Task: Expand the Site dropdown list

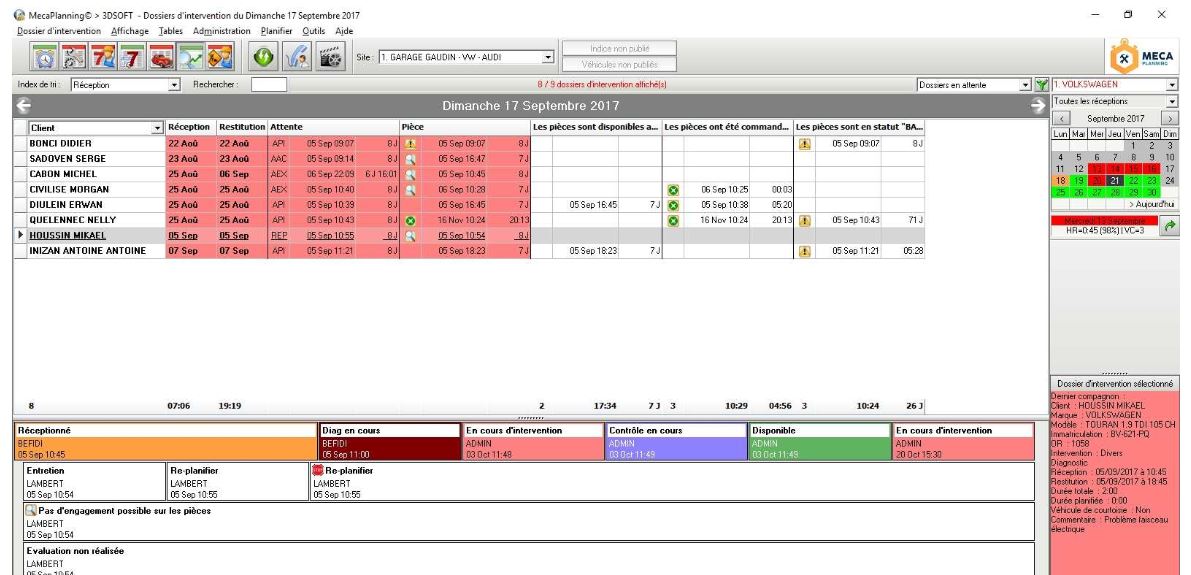Action: point(547,58)
